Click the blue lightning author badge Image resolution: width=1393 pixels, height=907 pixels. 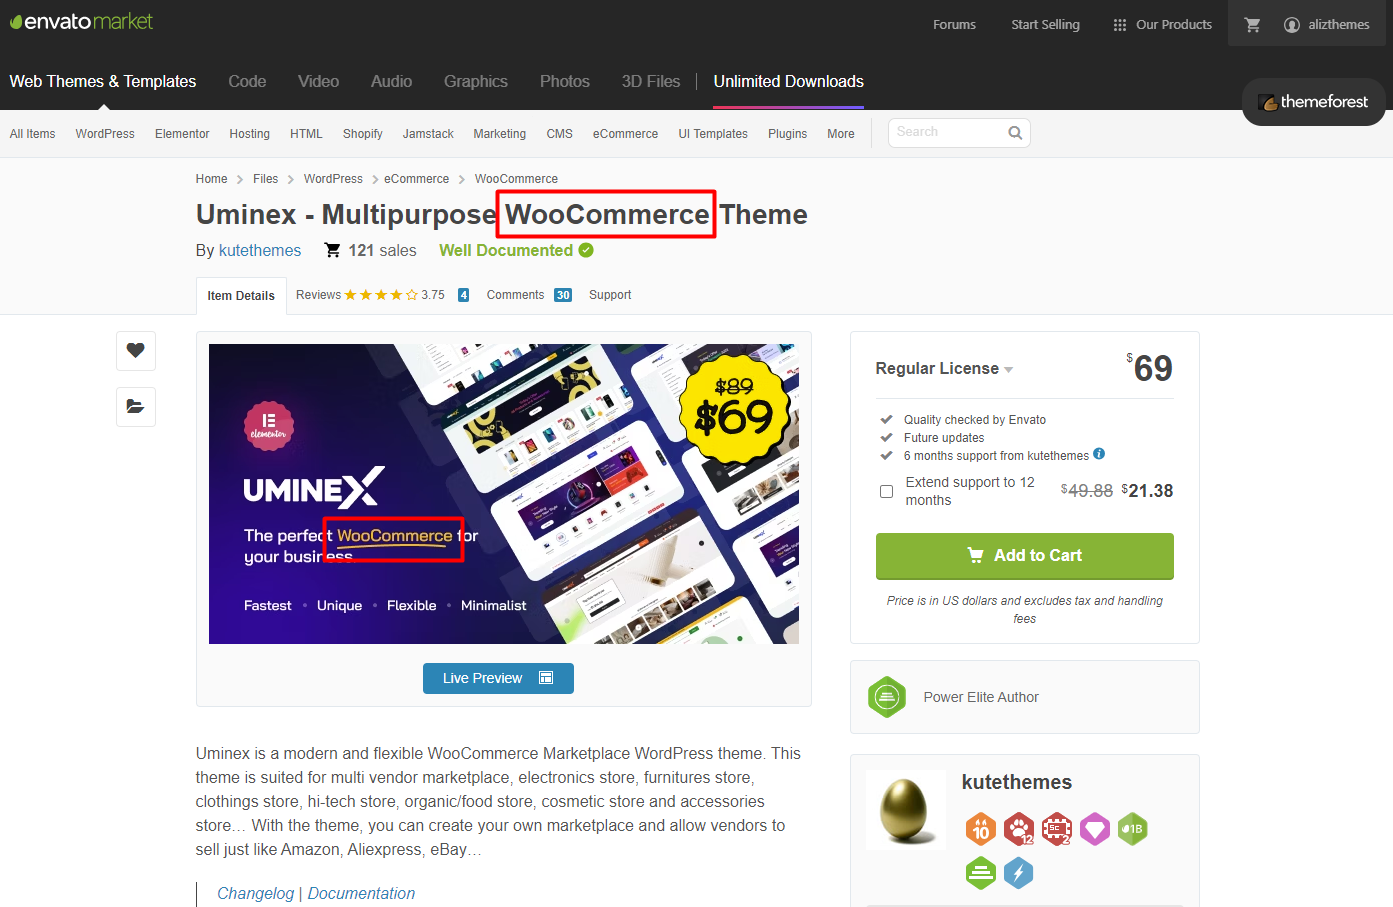click(1019, 873)
